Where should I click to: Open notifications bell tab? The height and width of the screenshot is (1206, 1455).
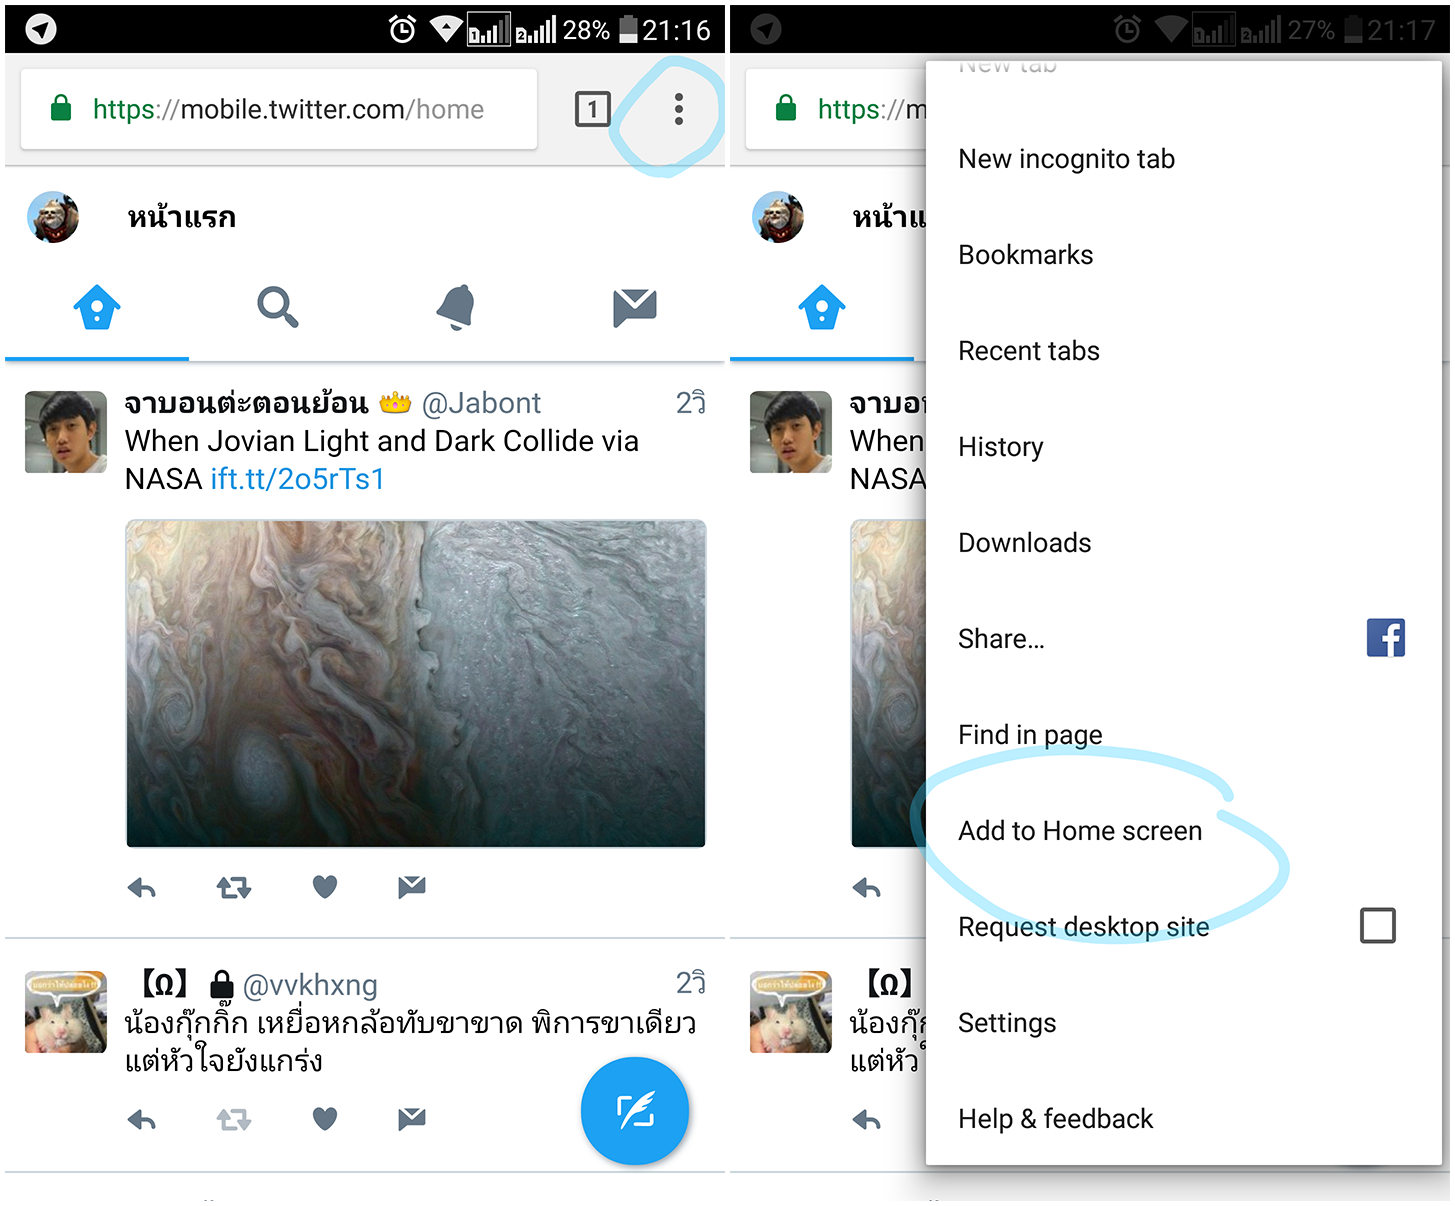pyautogui.click(x=456, y=307)
